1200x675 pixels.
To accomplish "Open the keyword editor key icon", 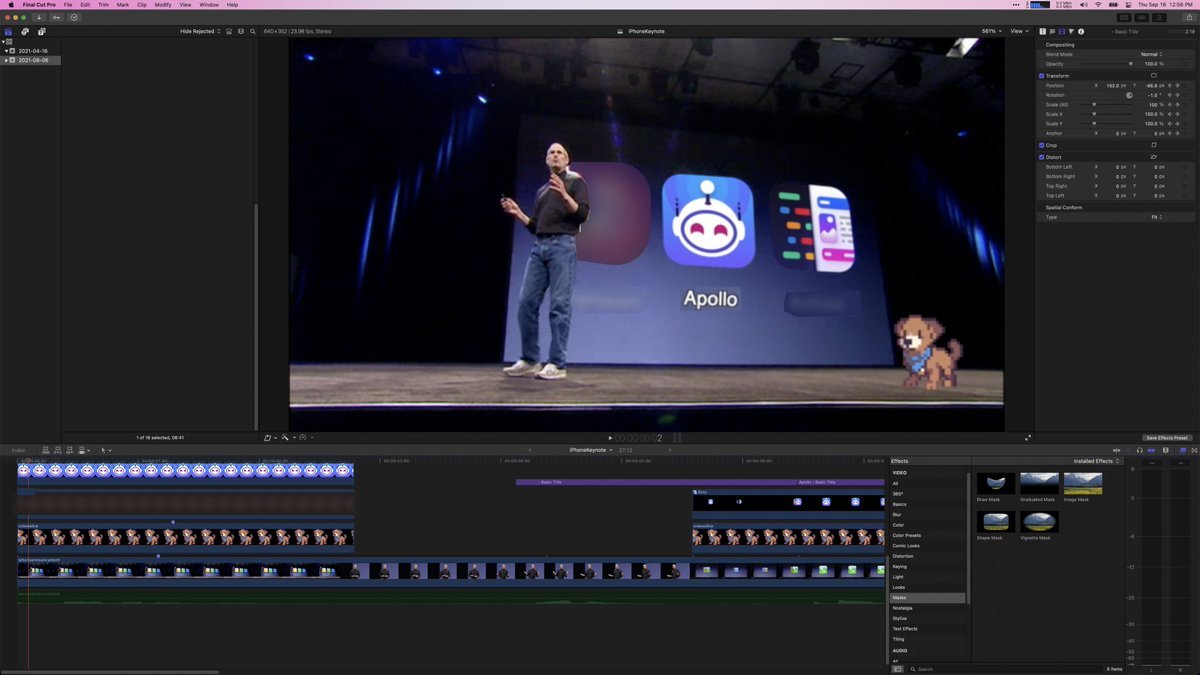I will click(56, 17).
